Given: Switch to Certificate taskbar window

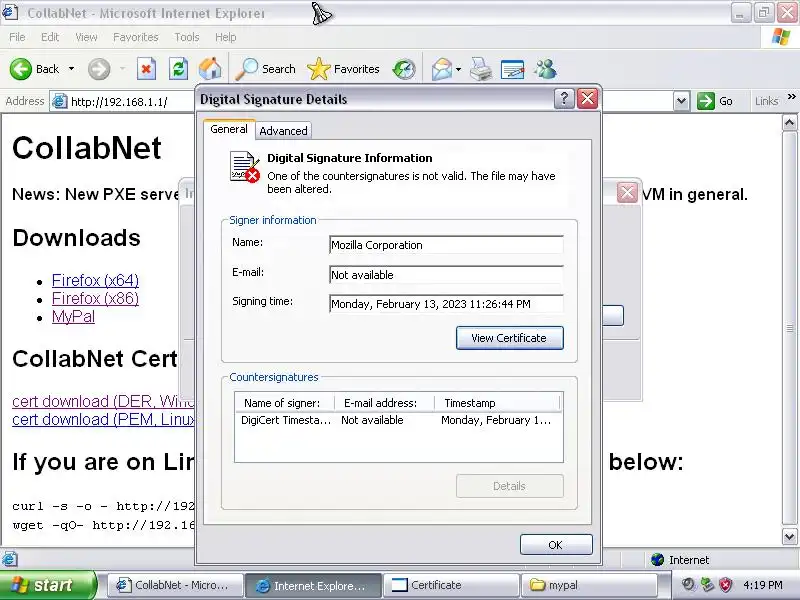Looking at the screenshot, I should click(451, 585).
